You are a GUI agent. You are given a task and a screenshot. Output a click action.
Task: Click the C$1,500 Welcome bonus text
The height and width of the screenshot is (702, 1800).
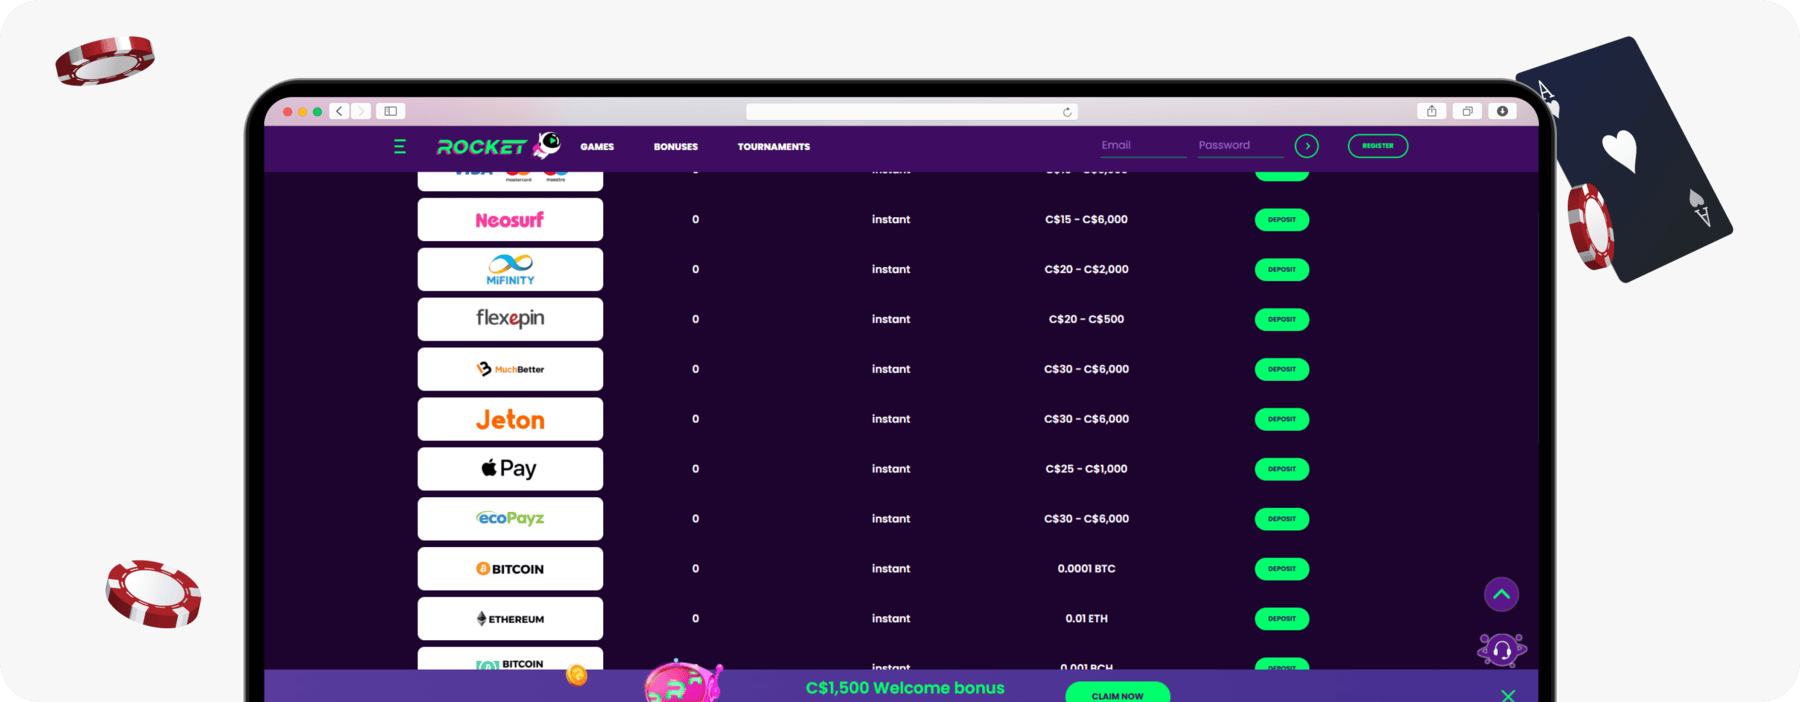click(905, 688)
